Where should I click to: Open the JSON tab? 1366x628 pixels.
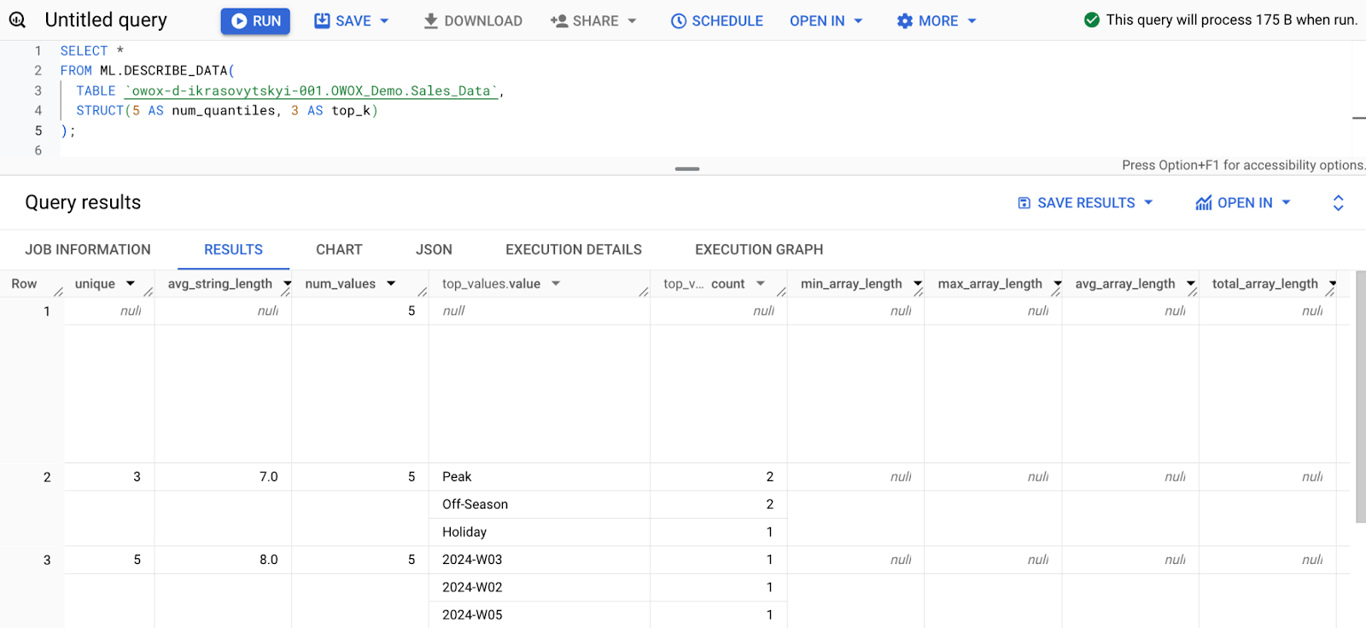(434, 250)
